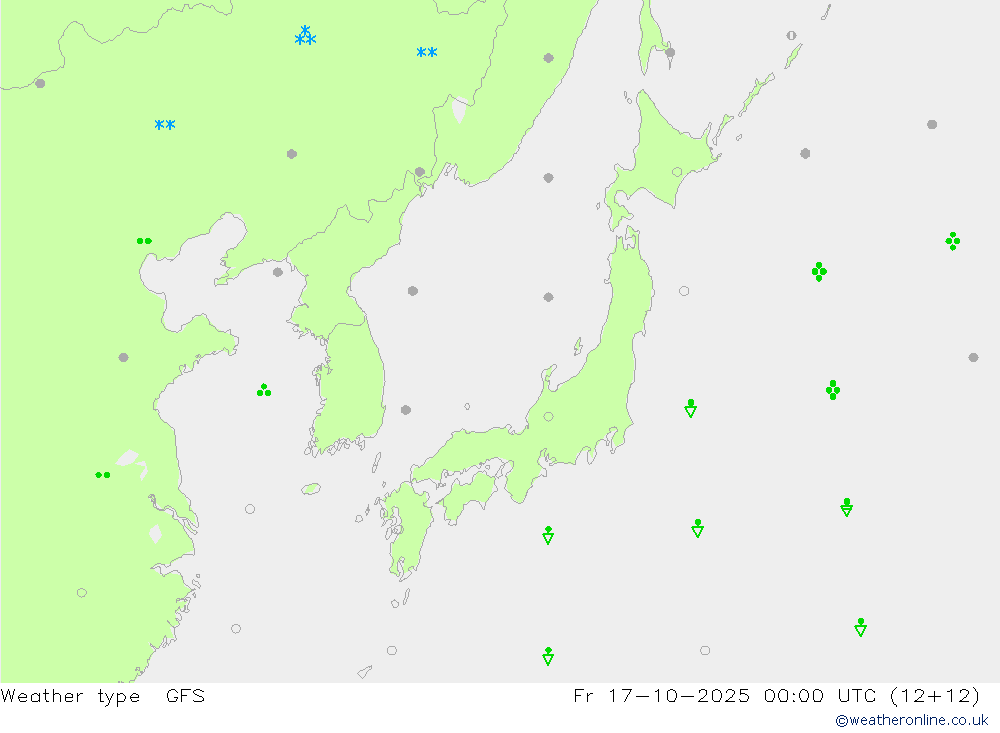This screenshot has height=733, width=1000.
Task: Click the 'GFS' model label
Action: (x=186, y=695)
